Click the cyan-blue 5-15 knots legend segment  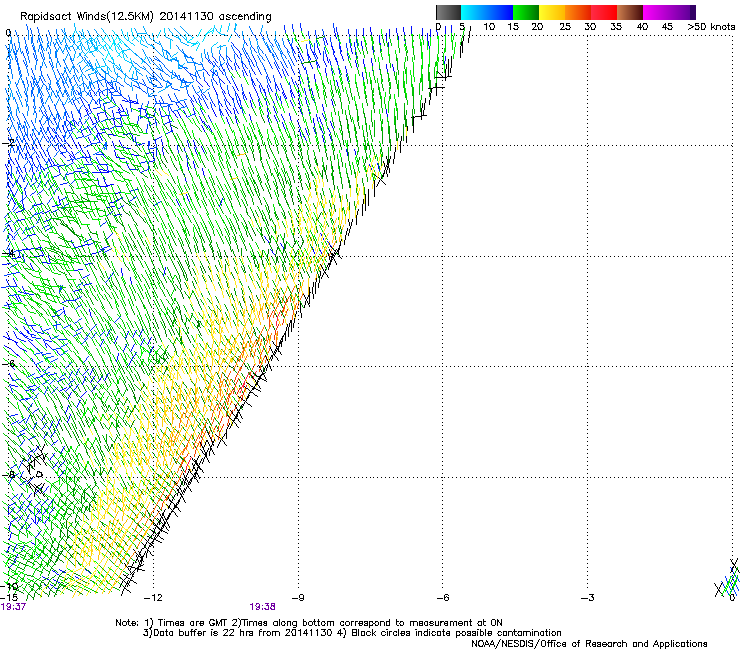[487, 12]
